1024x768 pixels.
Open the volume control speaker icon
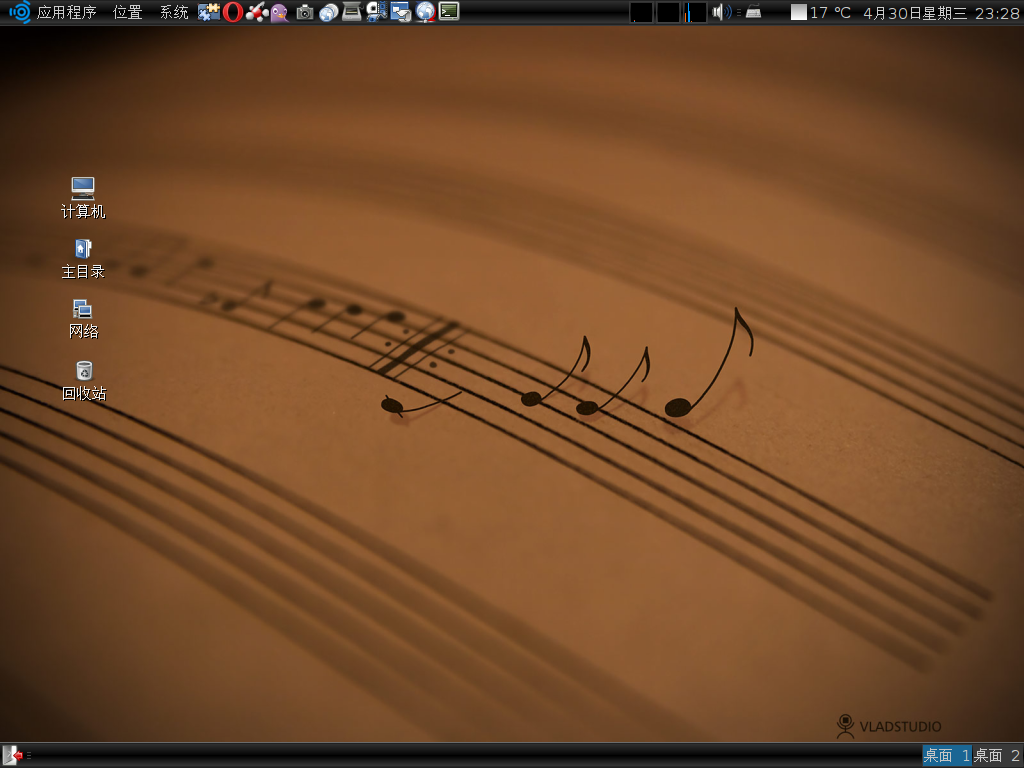(721, 12)
